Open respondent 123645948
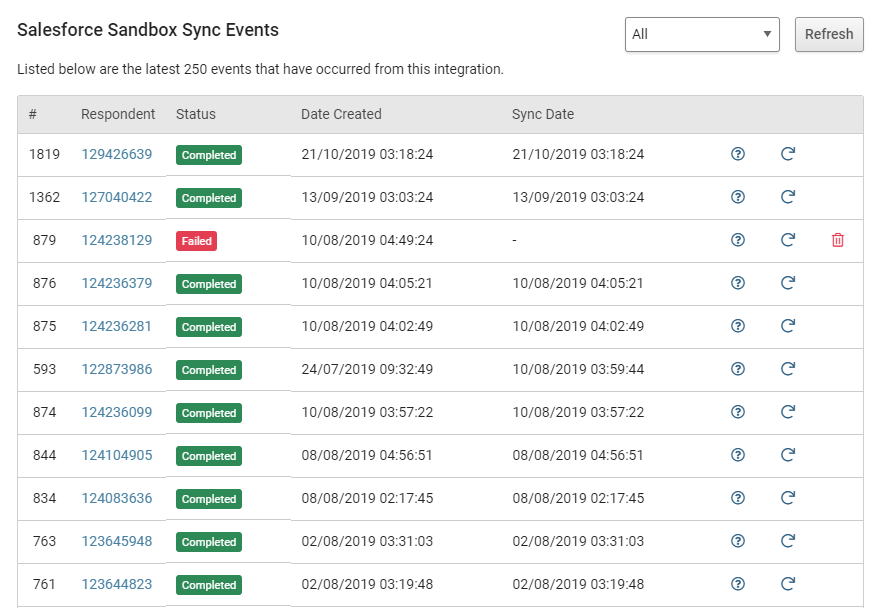The width and height of the screenshot is (885, 608). (x=117, y=541)
